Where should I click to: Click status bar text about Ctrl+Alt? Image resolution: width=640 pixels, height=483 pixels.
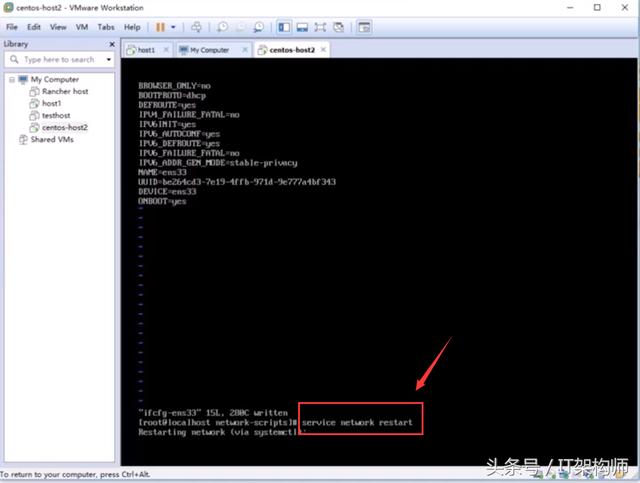[x=75, y=474]
